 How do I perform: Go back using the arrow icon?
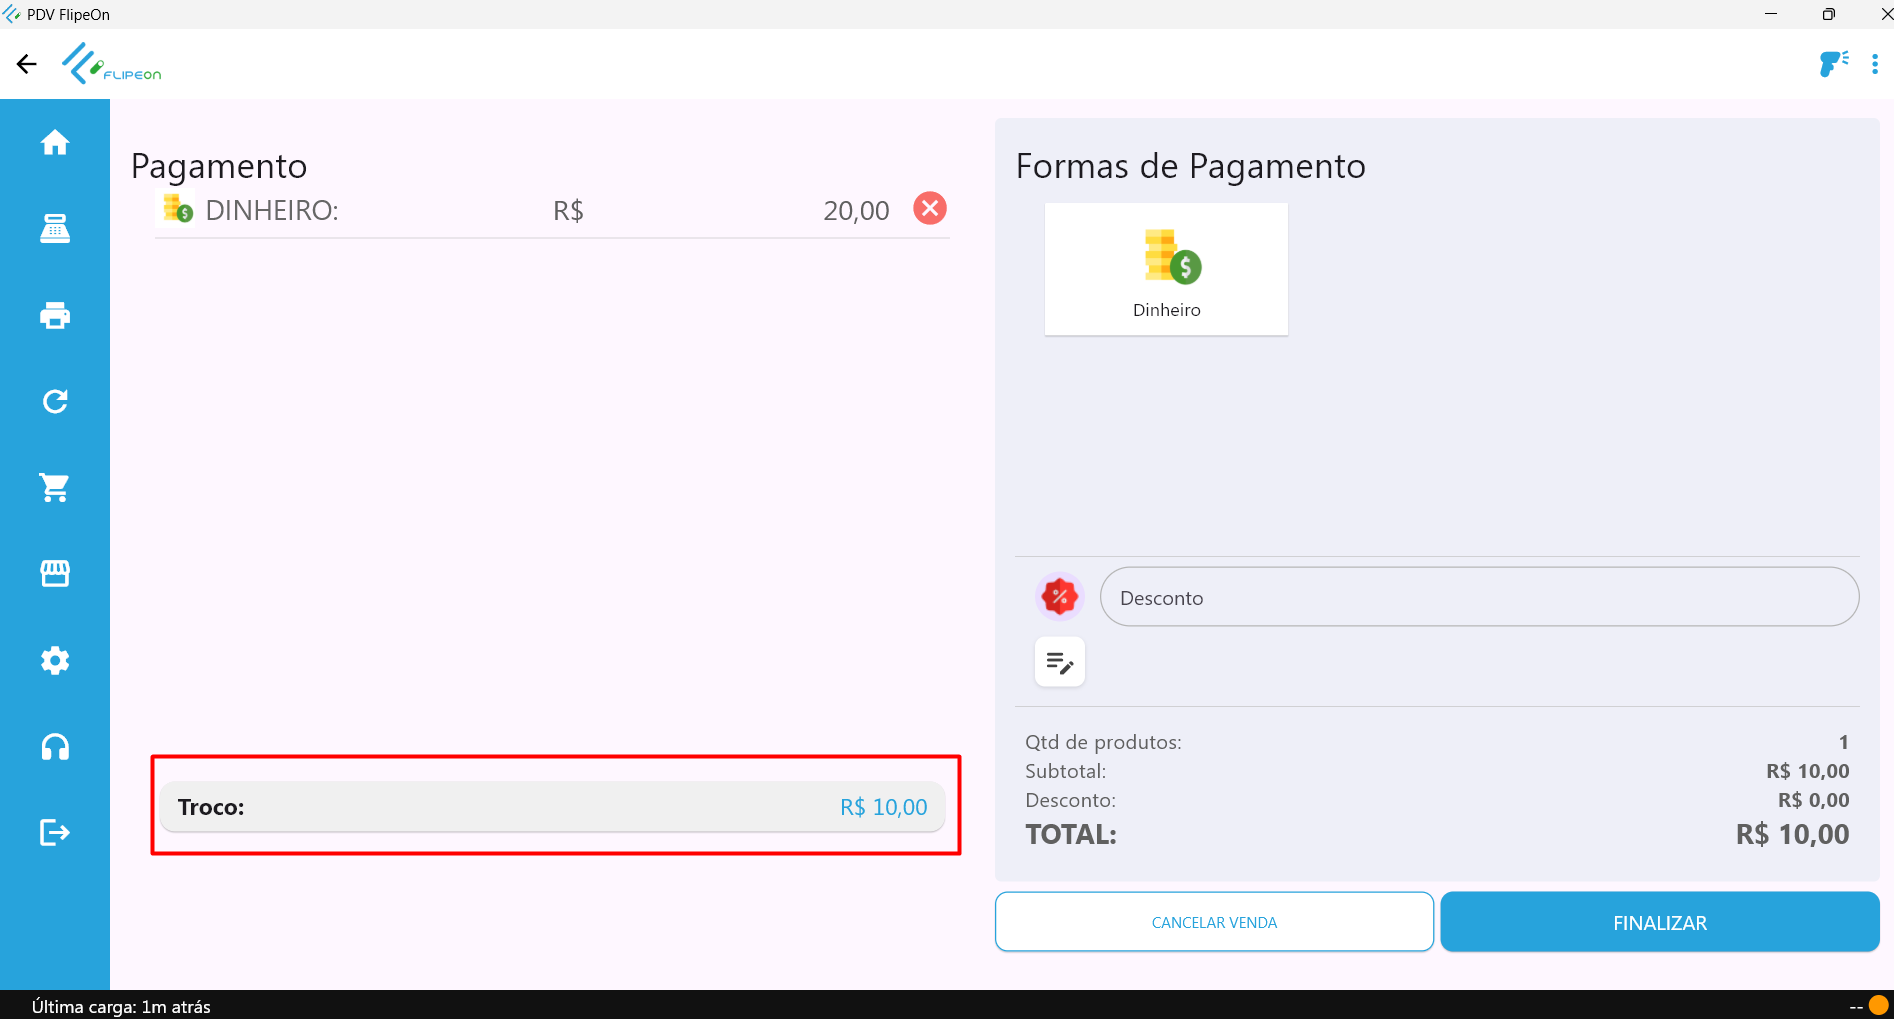click(x=27, y=64)
